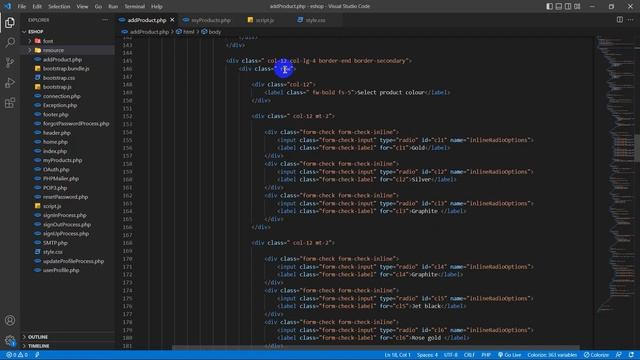This screenshot has width=640, height=360.
Task: Click Colorize 363 variables status item
Action: (552, 355)
